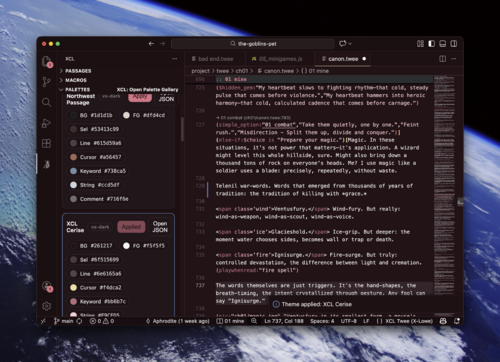Open the Source Control view

pos(47,82)
